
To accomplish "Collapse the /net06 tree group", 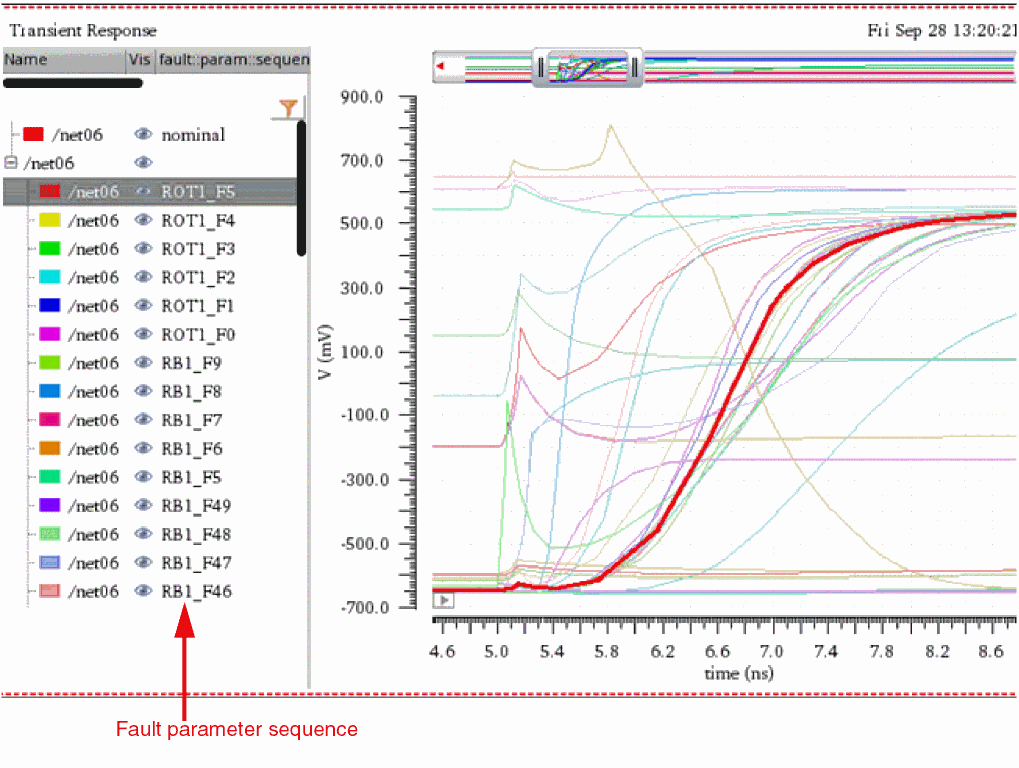I will 11,162.
